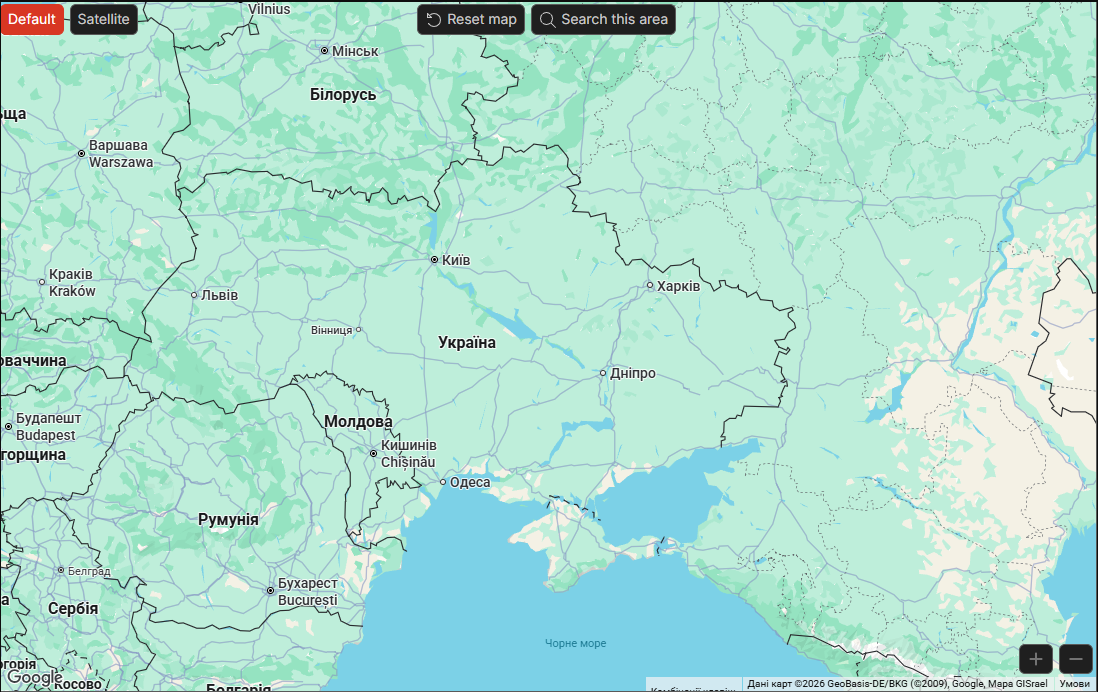Click the Україна country label
The height and width of the screenshot is (692, 1098).
coord(467,342)
